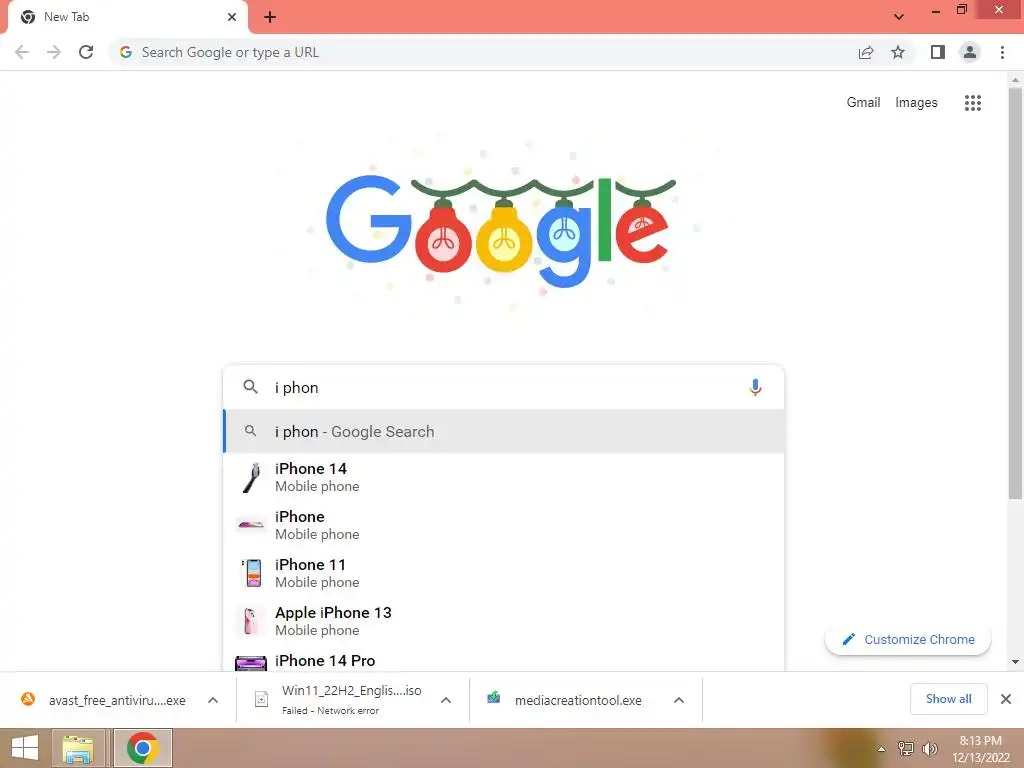
Task: Click the iPhone 14 suggestion thumbnail
Action: [x=251, y=477]
